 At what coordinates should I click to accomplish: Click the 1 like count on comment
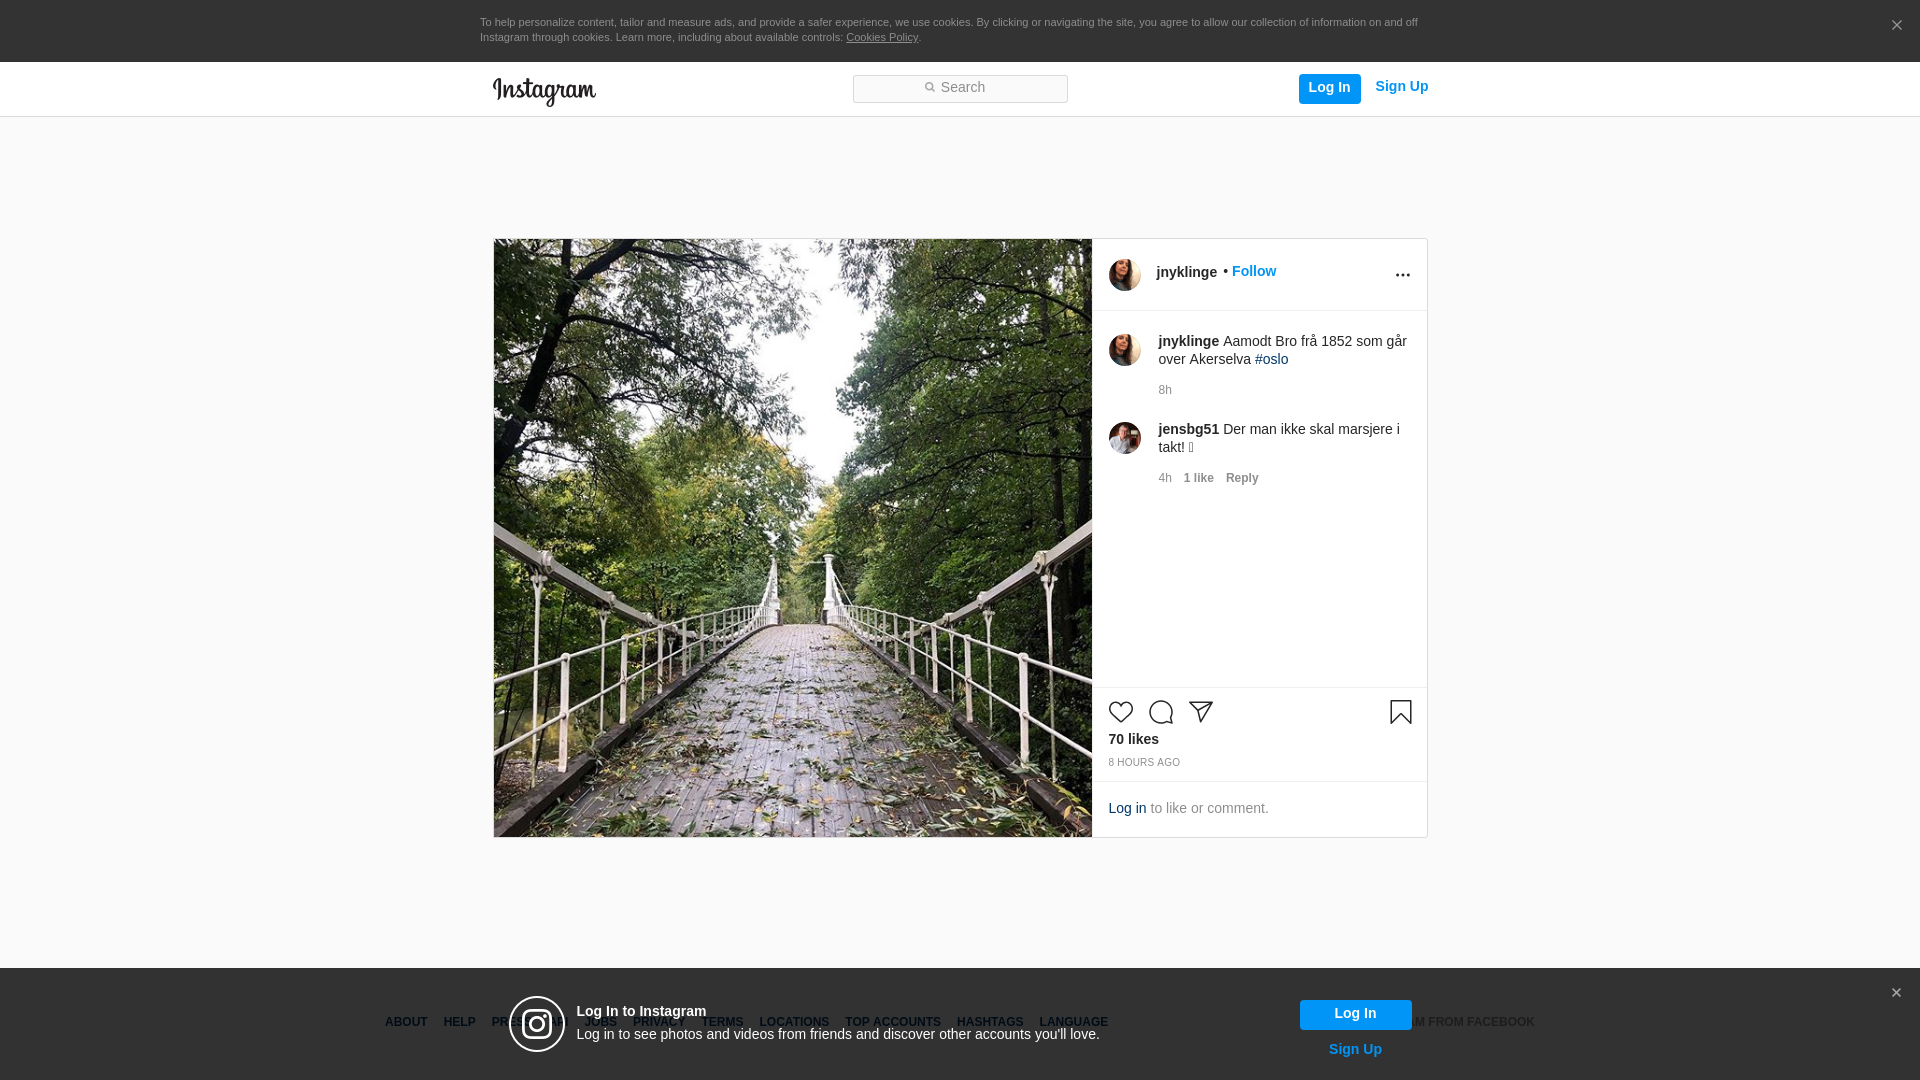(x=1199, y=478)
